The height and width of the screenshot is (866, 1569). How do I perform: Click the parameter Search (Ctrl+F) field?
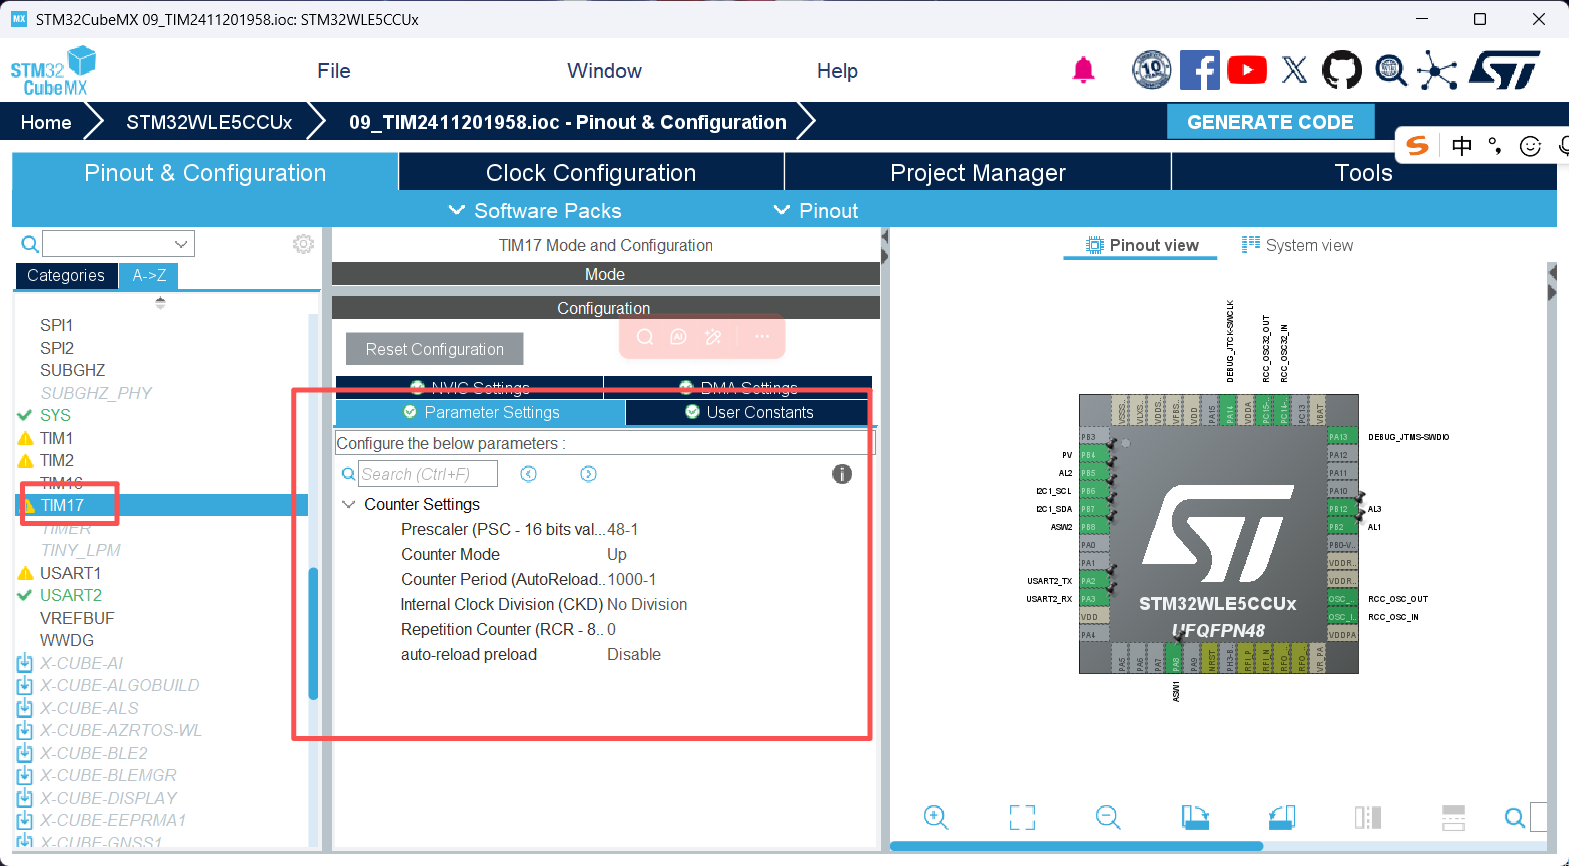coord(428,474)
